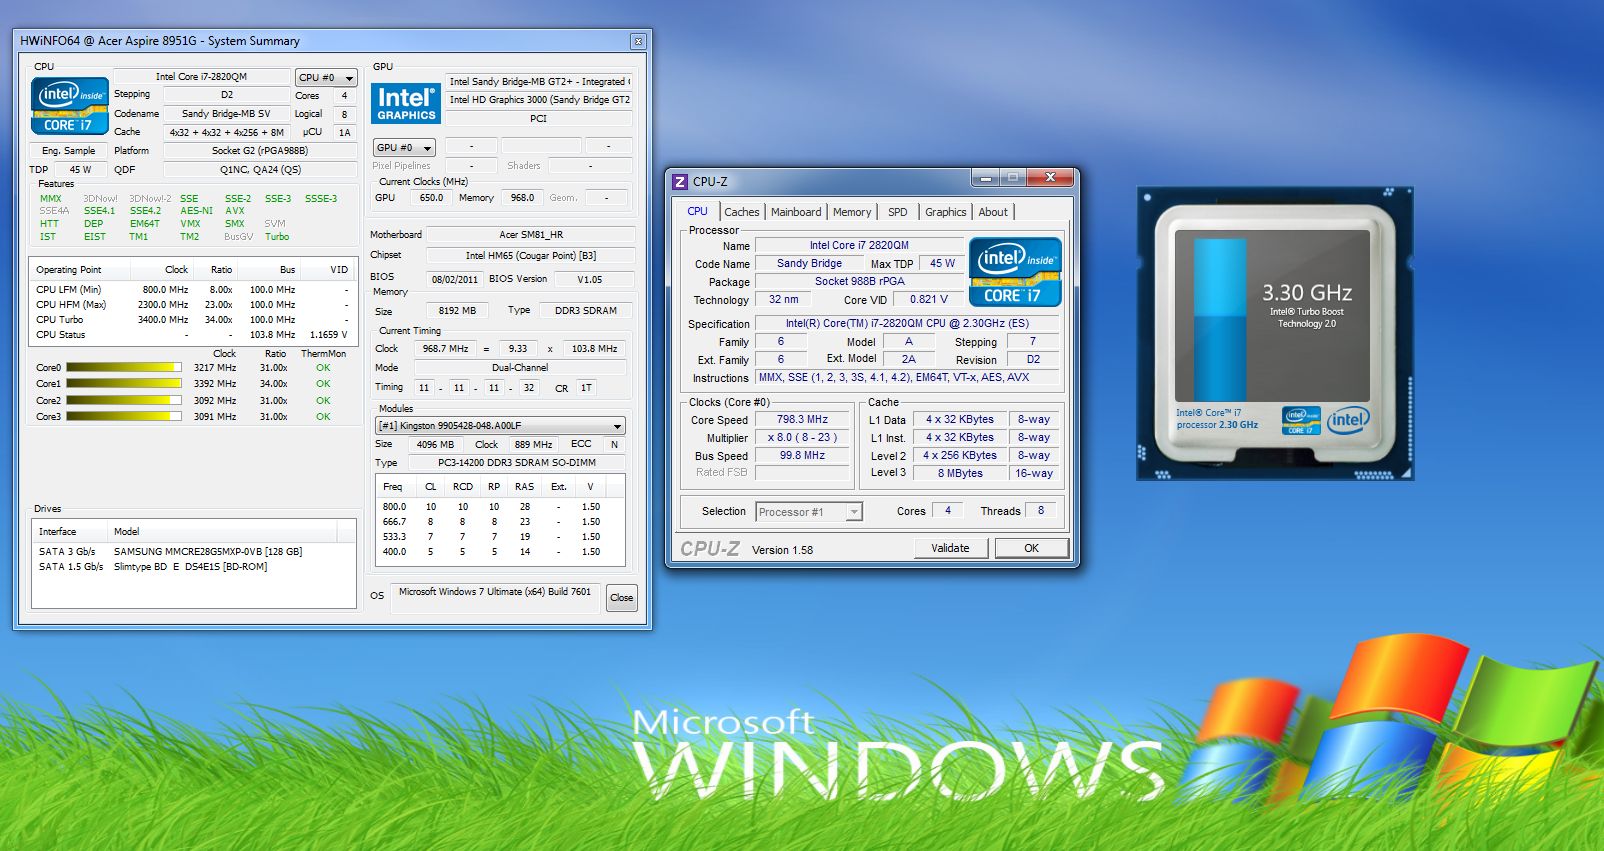Click the 8192 MB memory size field
This screenshot has width=1604, height=851.
[x=457, y=311]
